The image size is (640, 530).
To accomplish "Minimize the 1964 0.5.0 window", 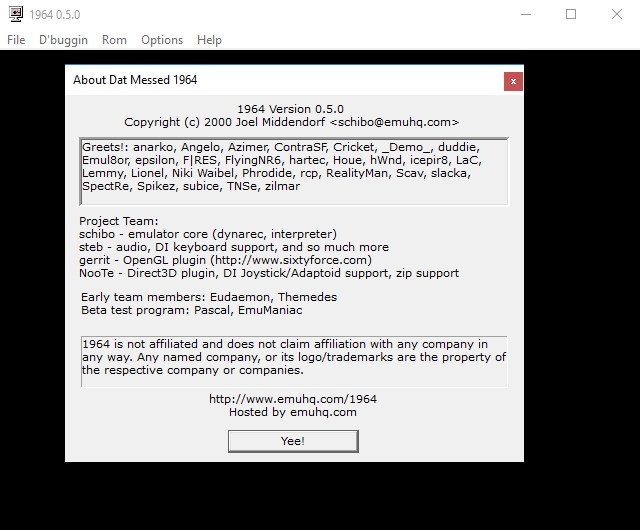I will (x=526, y=14).
